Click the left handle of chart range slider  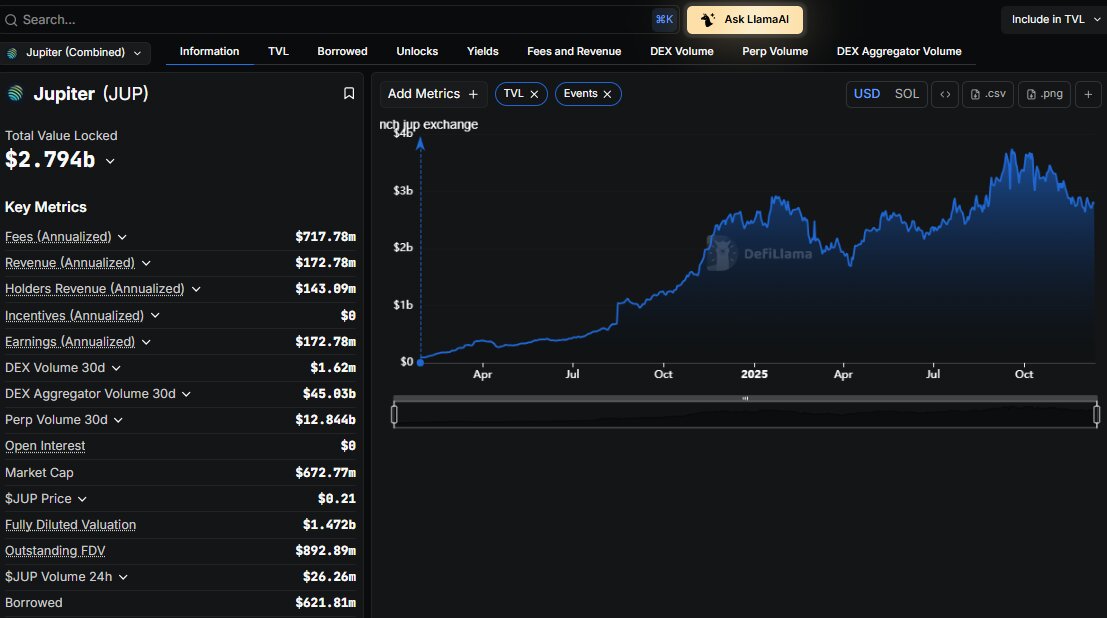[395, 414]
